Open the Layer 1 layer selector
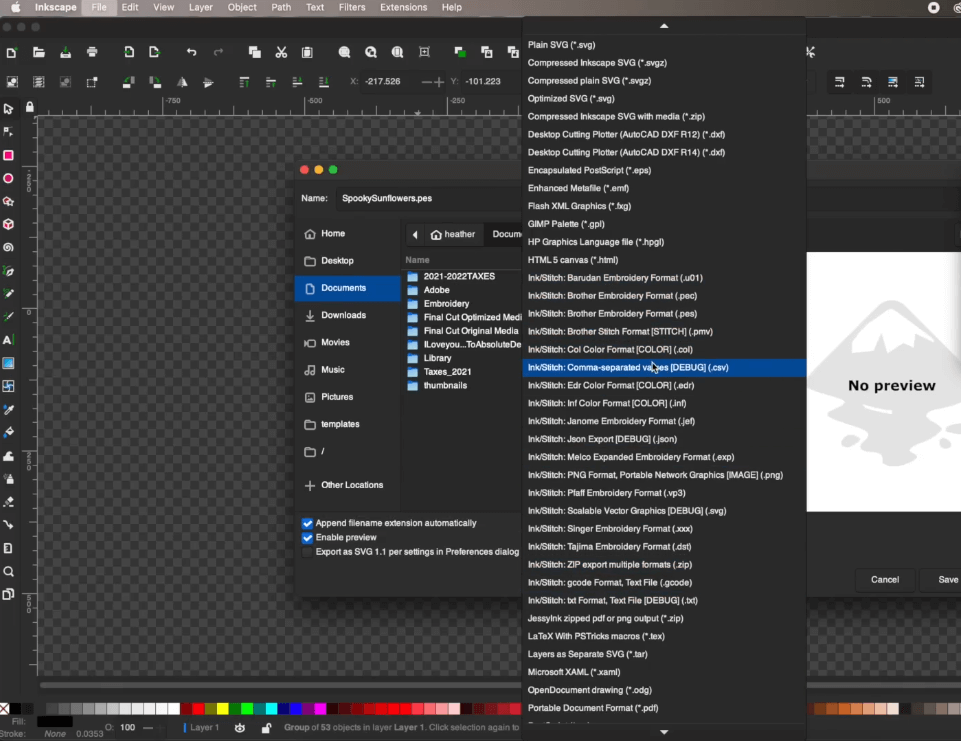This screenshot has width=961, height=741. [x=205, y=728]
